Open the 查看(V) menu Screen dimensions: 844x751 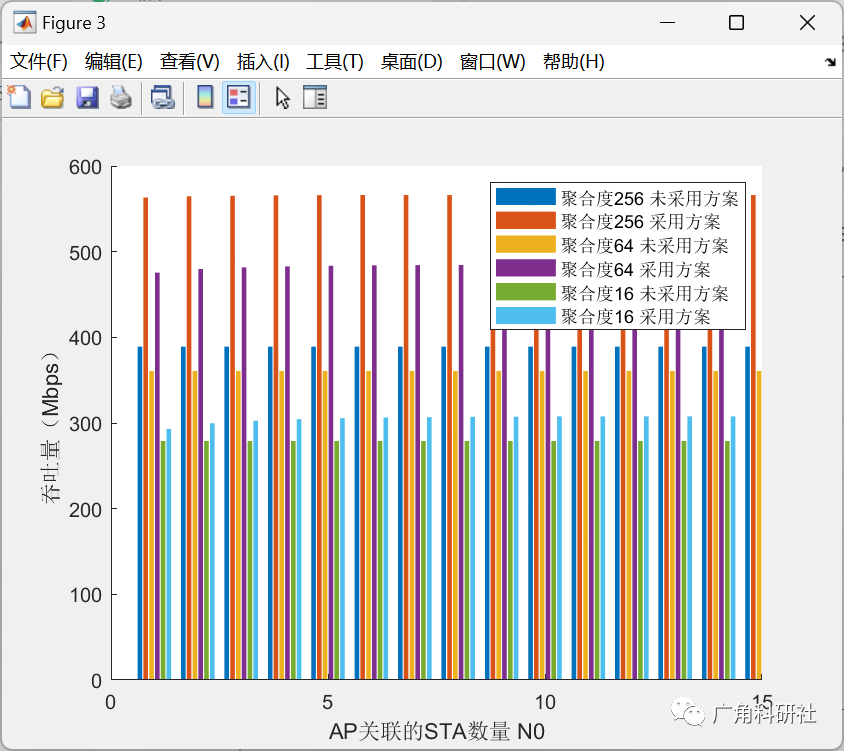(189, 61)
